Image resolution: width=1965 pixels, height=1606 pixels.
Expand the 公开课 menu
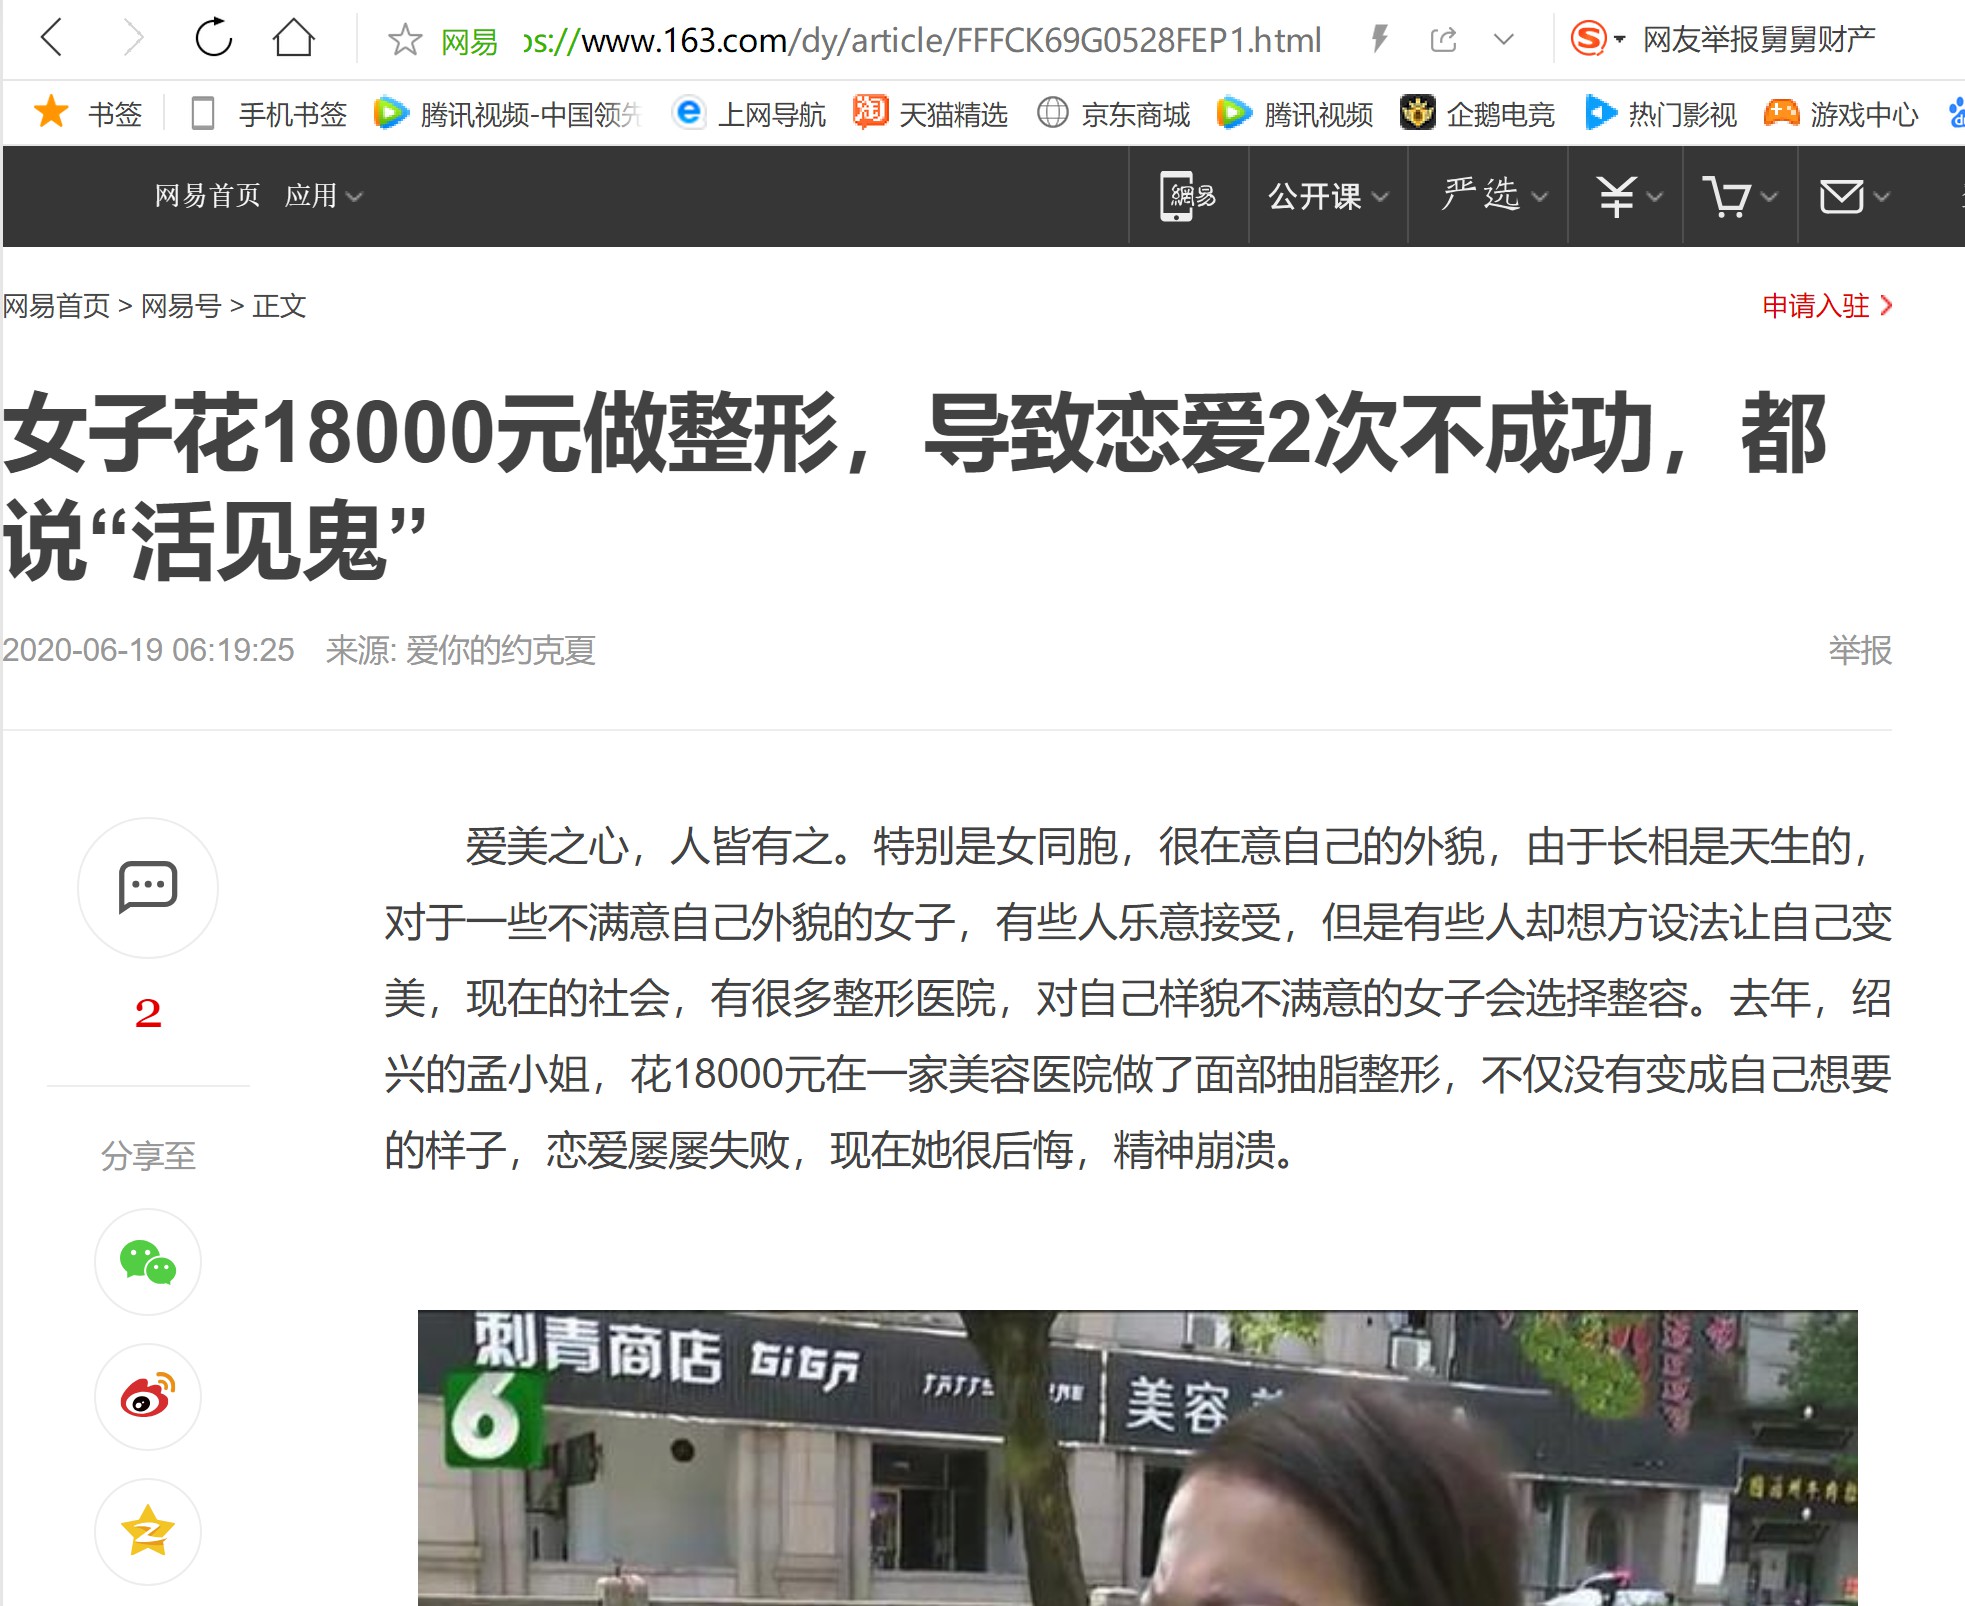1328,196
